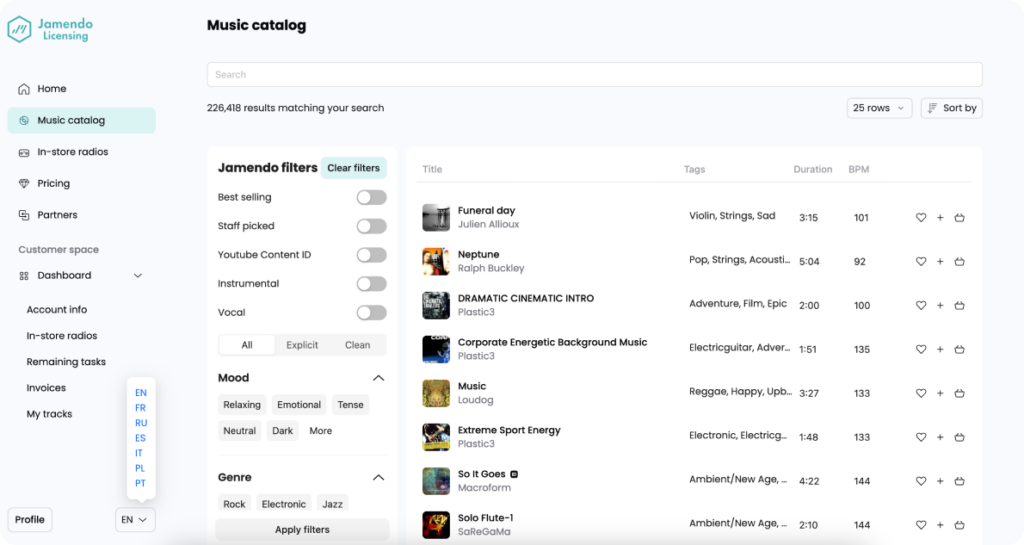Click the Jamendo Licensing logo

tap(50, 29)
